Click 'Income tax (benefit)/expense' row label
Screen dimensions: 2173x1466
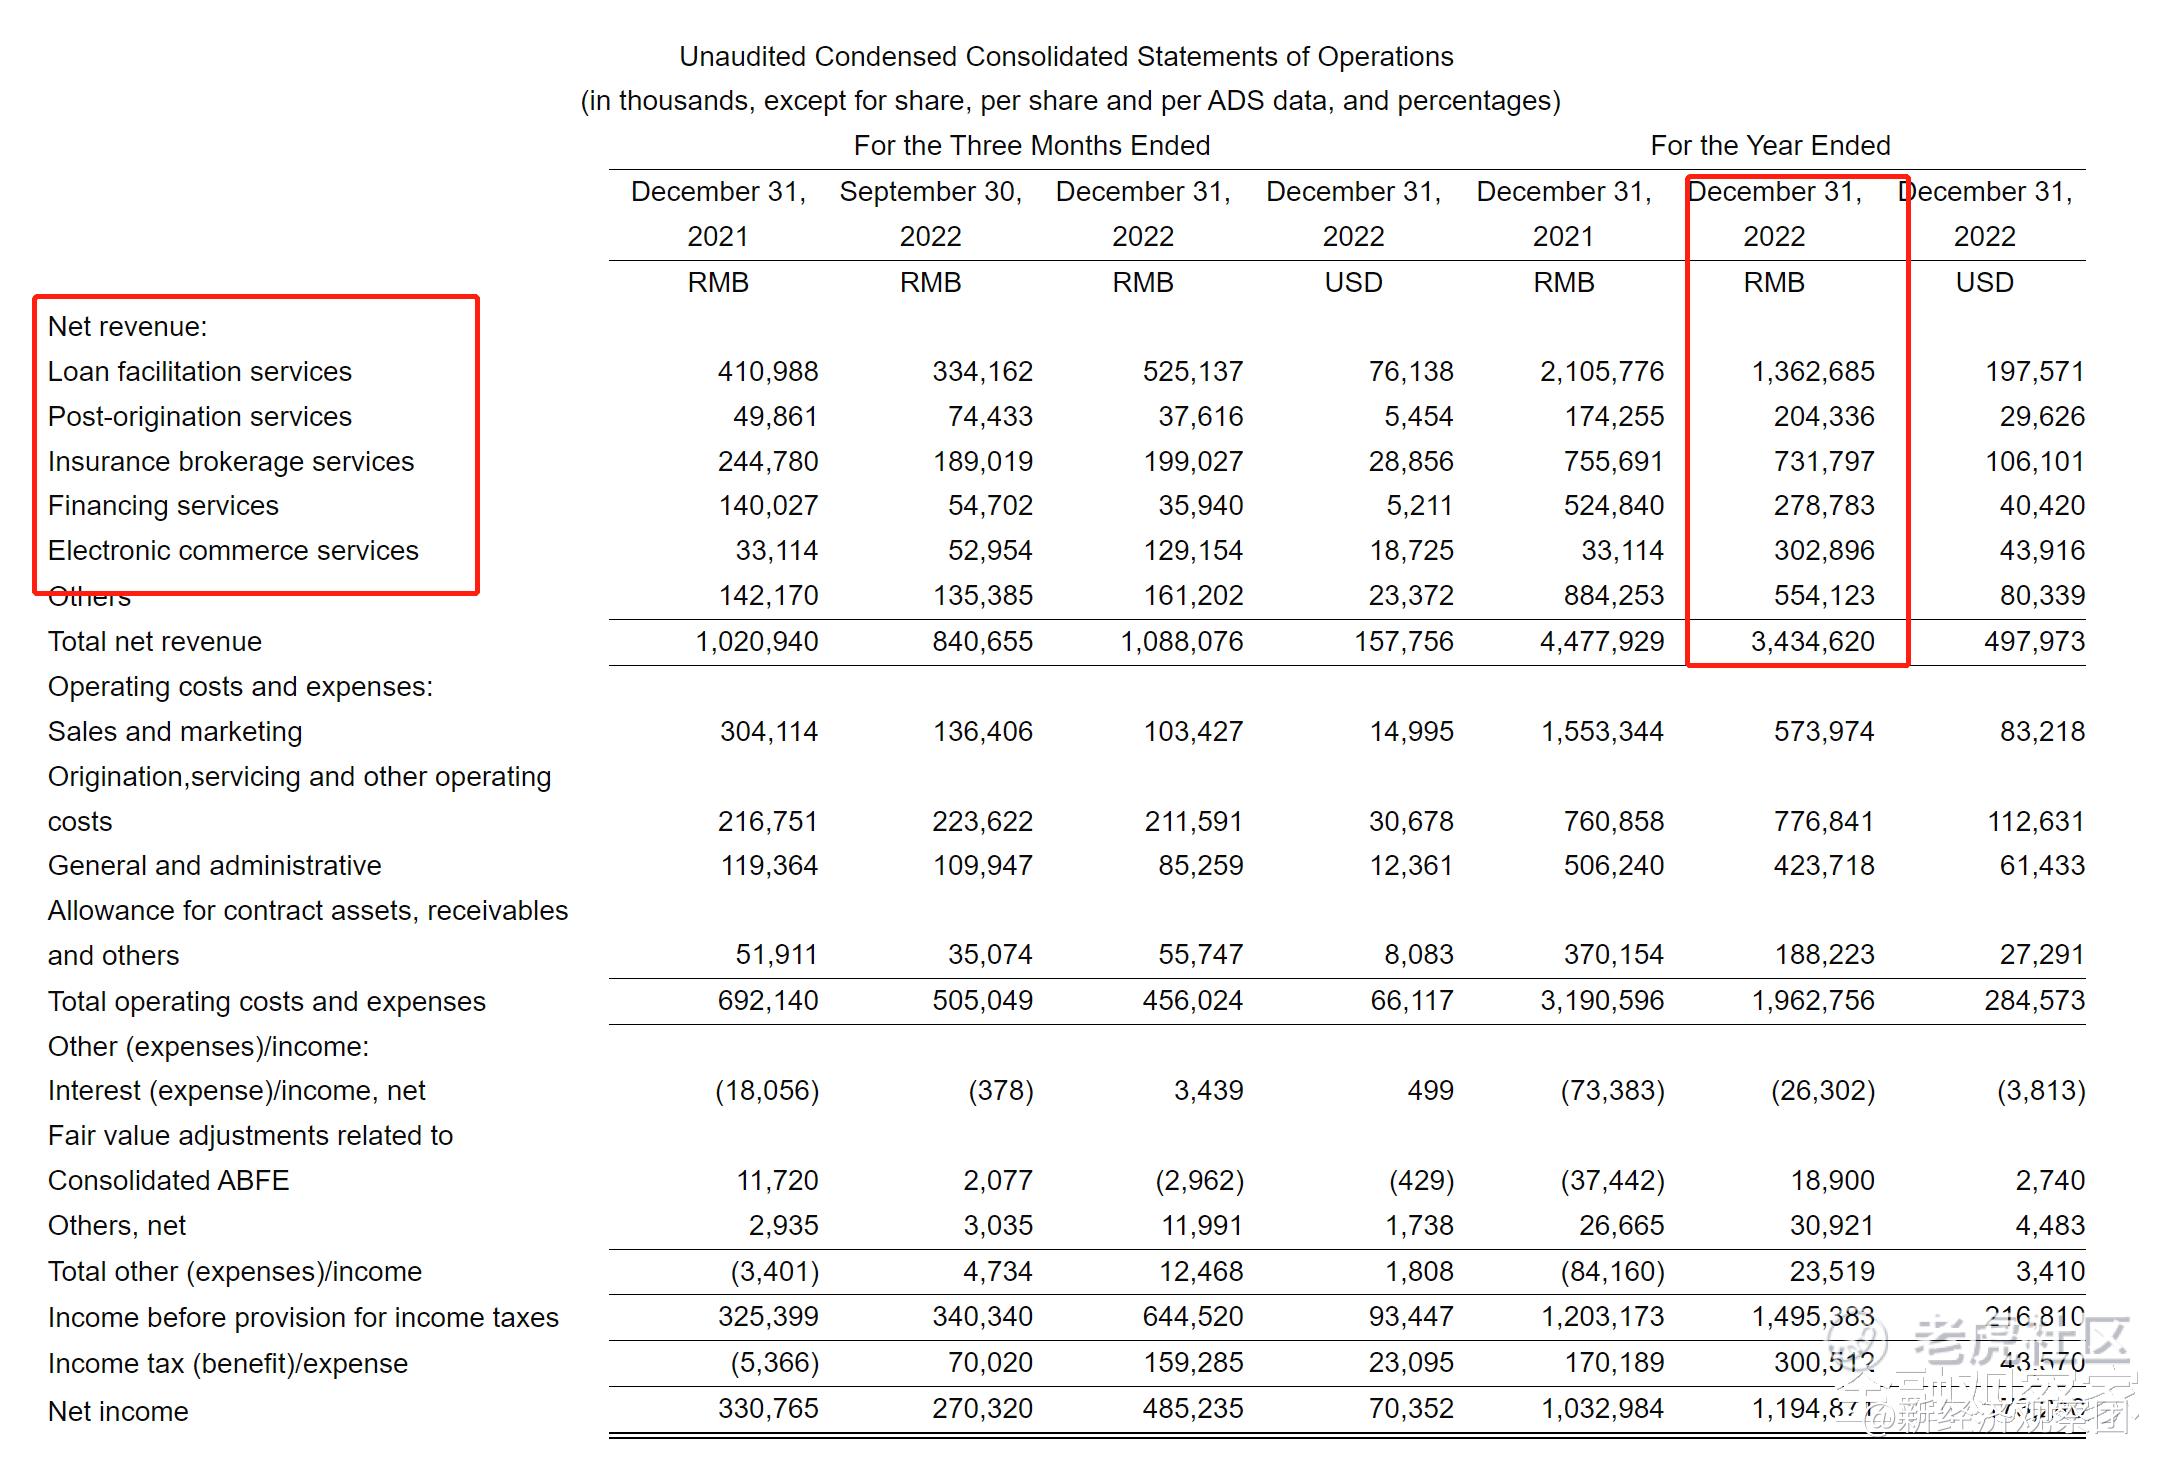(227, 1364)
